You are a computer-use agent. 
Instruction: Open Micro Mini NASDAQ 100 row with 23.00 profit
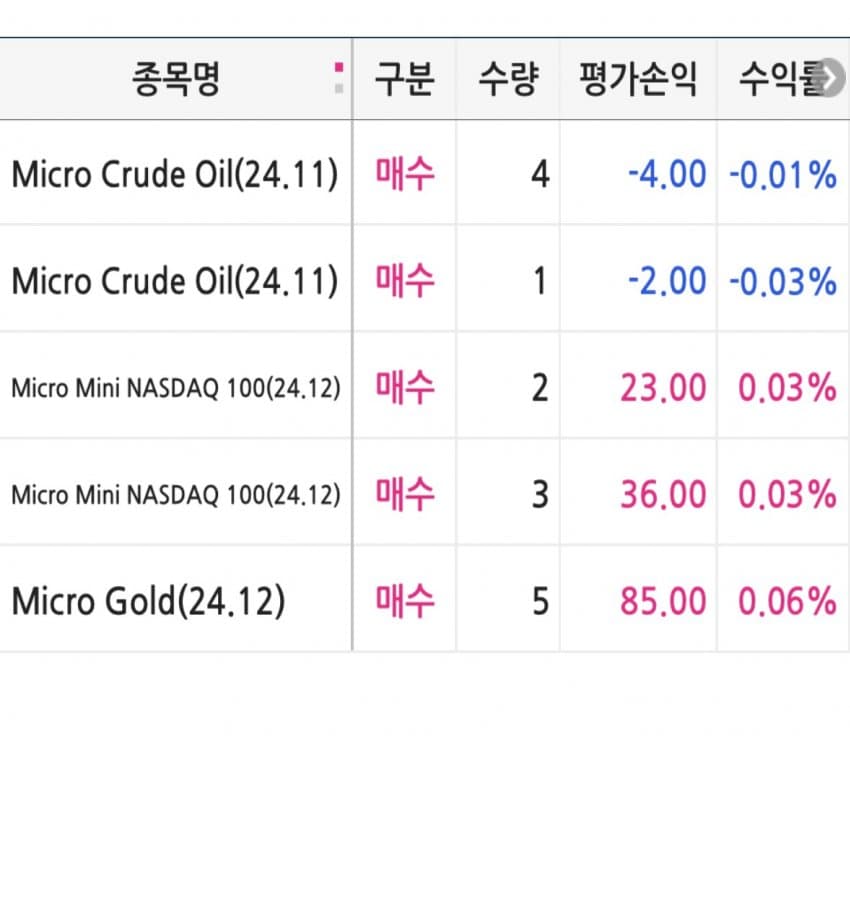coord(175,388)
